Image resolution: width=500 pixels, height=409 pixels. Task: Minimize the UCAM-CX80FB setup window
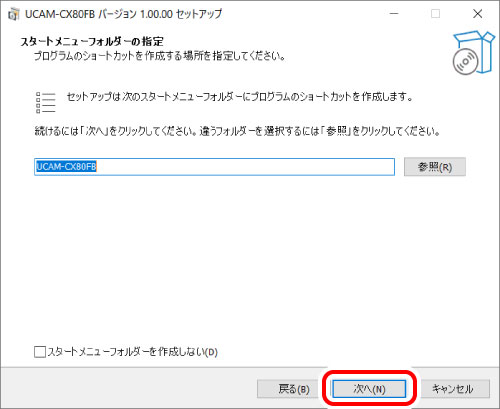tap(394, 14)
